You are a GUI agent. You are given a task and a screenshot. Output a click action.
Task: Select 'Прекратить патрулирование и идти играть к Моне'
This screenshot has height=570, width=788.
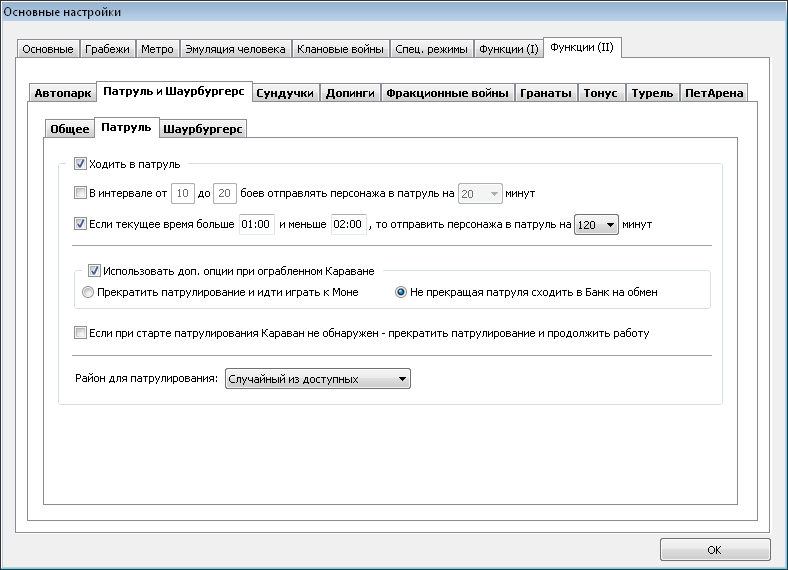(88, 292)
